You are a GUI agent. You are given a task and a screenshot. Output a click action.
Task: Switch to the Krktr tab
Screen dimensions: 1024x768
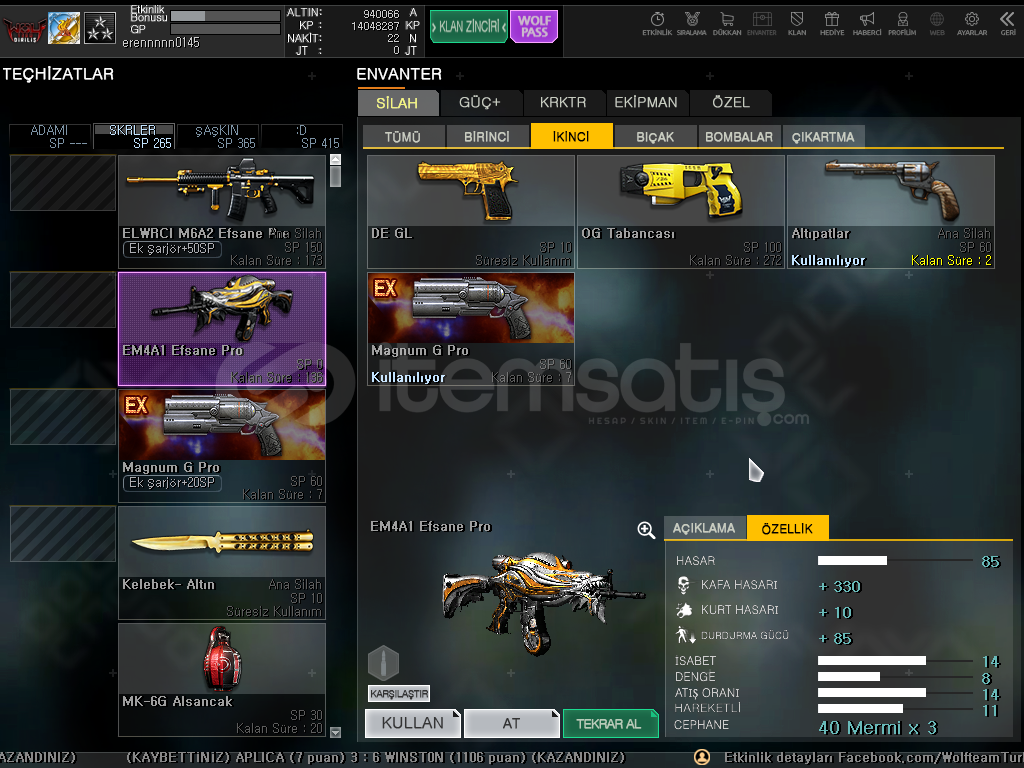pos(563,103)
